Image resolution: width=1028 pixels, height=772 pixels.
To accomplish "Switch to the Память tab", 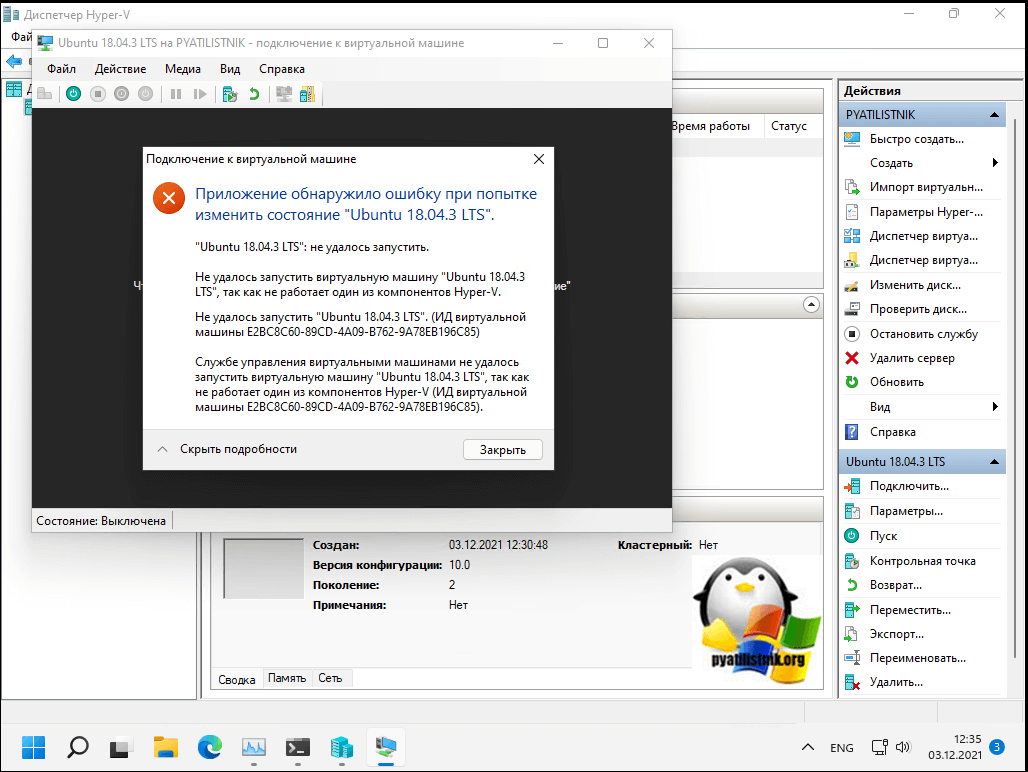I will pos(287,678).
